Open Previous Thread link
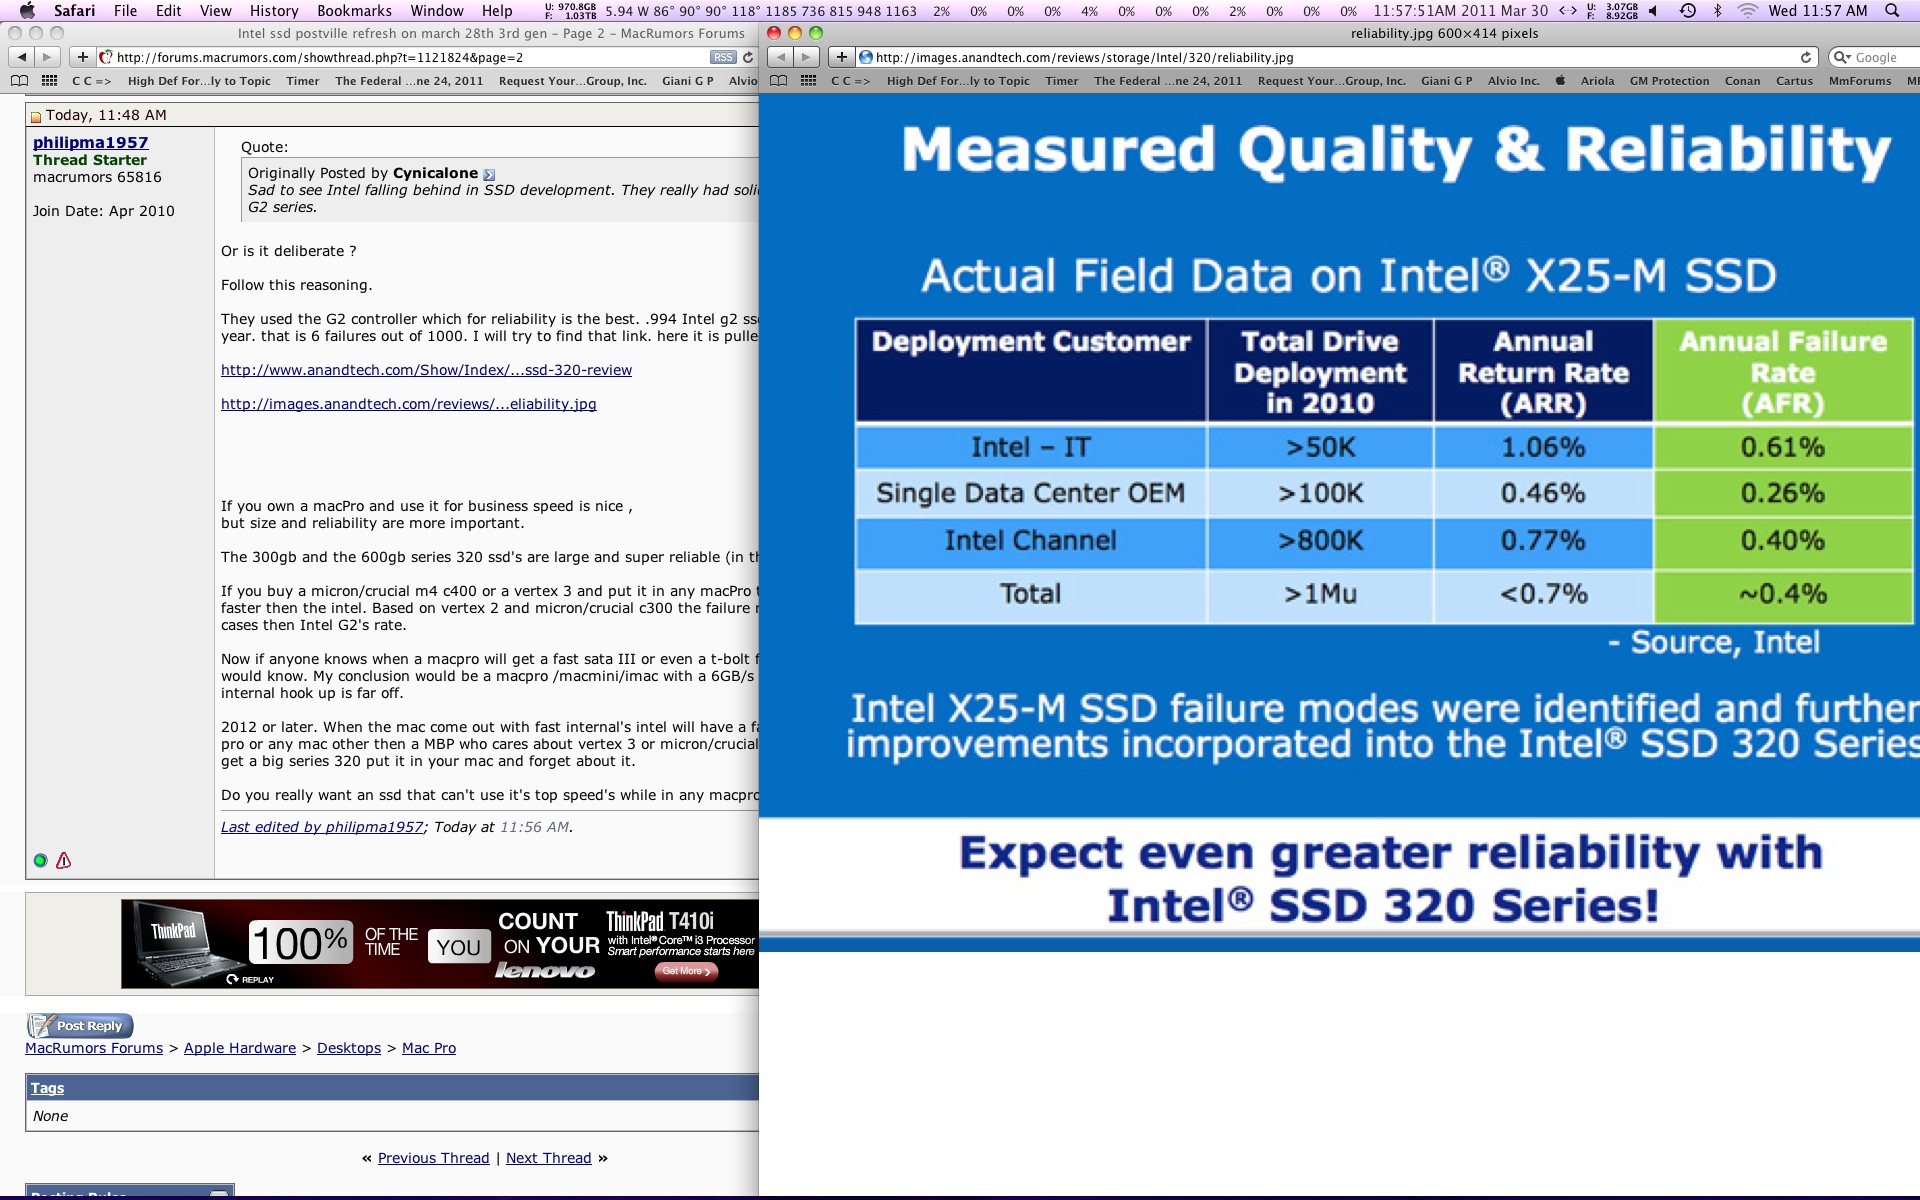This screenshot has height=1200, width=1920. point(433,1158)
